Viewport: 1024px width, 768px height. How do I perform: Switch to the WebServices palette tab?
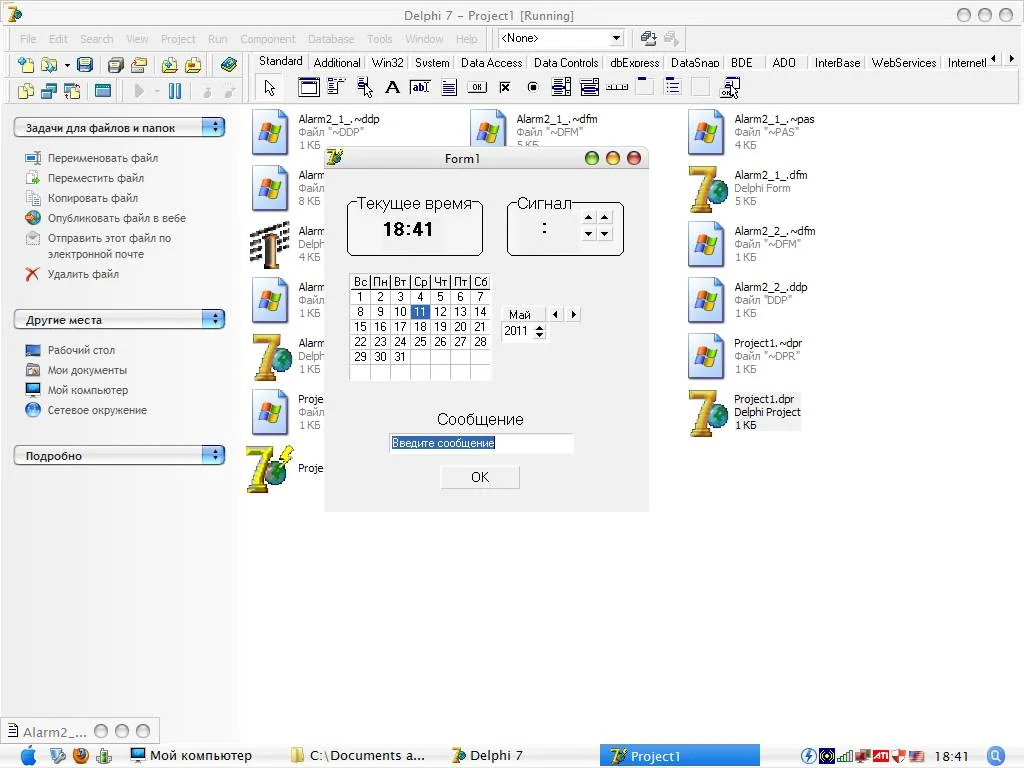[904, 63]
